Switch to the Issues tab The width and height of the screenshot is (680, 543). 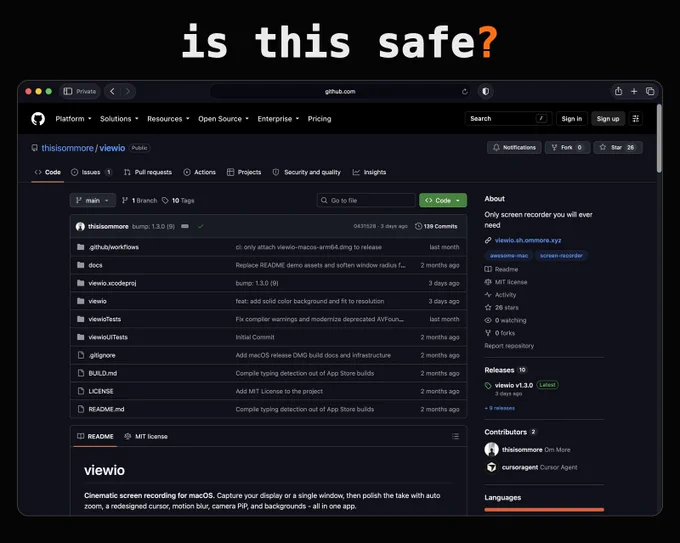coord(92,172)
